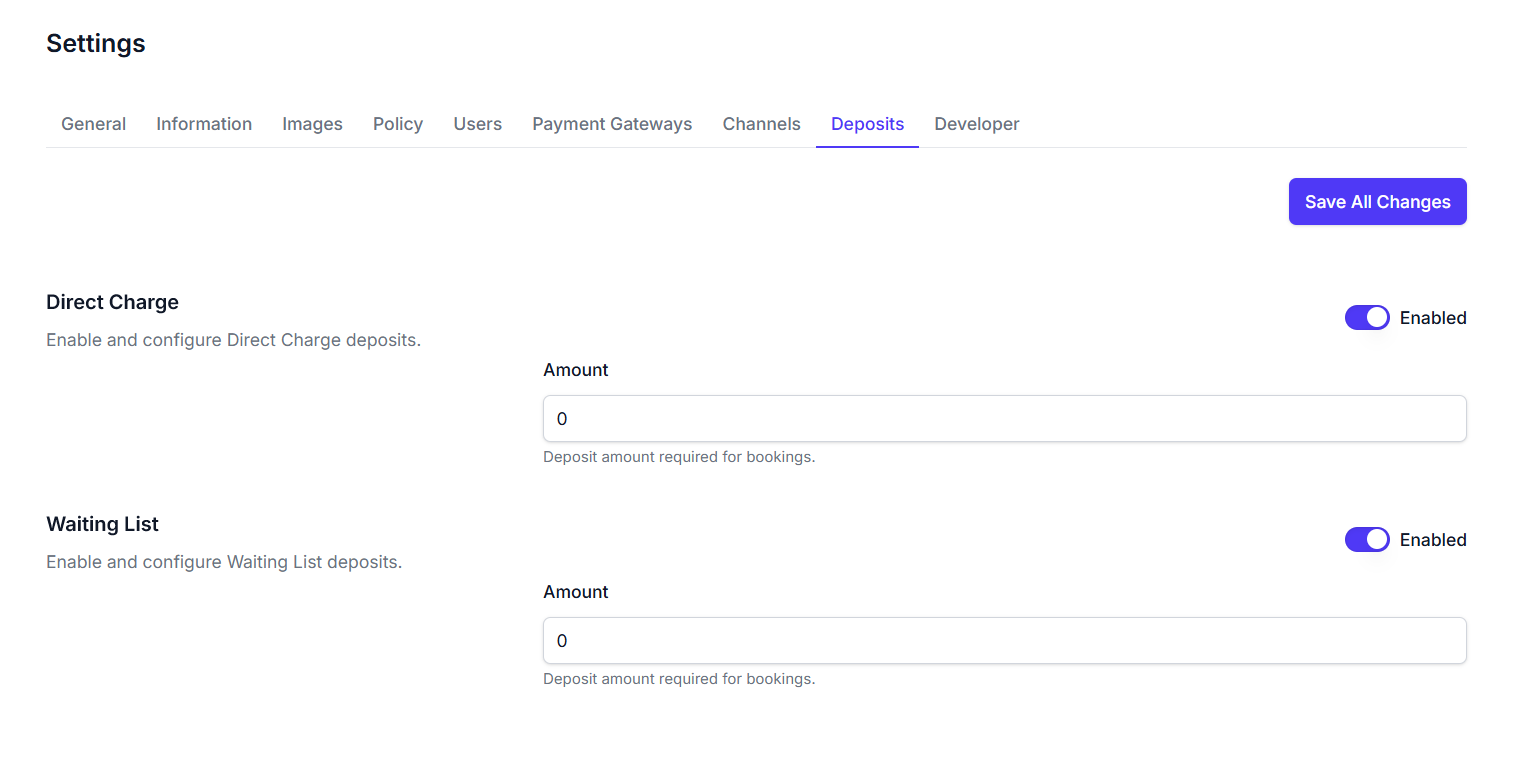Image resolution: width=1513 pixels, height=760 pixels.
Task: Click the Amount label under Direct Charge
Action: point(576,370)
